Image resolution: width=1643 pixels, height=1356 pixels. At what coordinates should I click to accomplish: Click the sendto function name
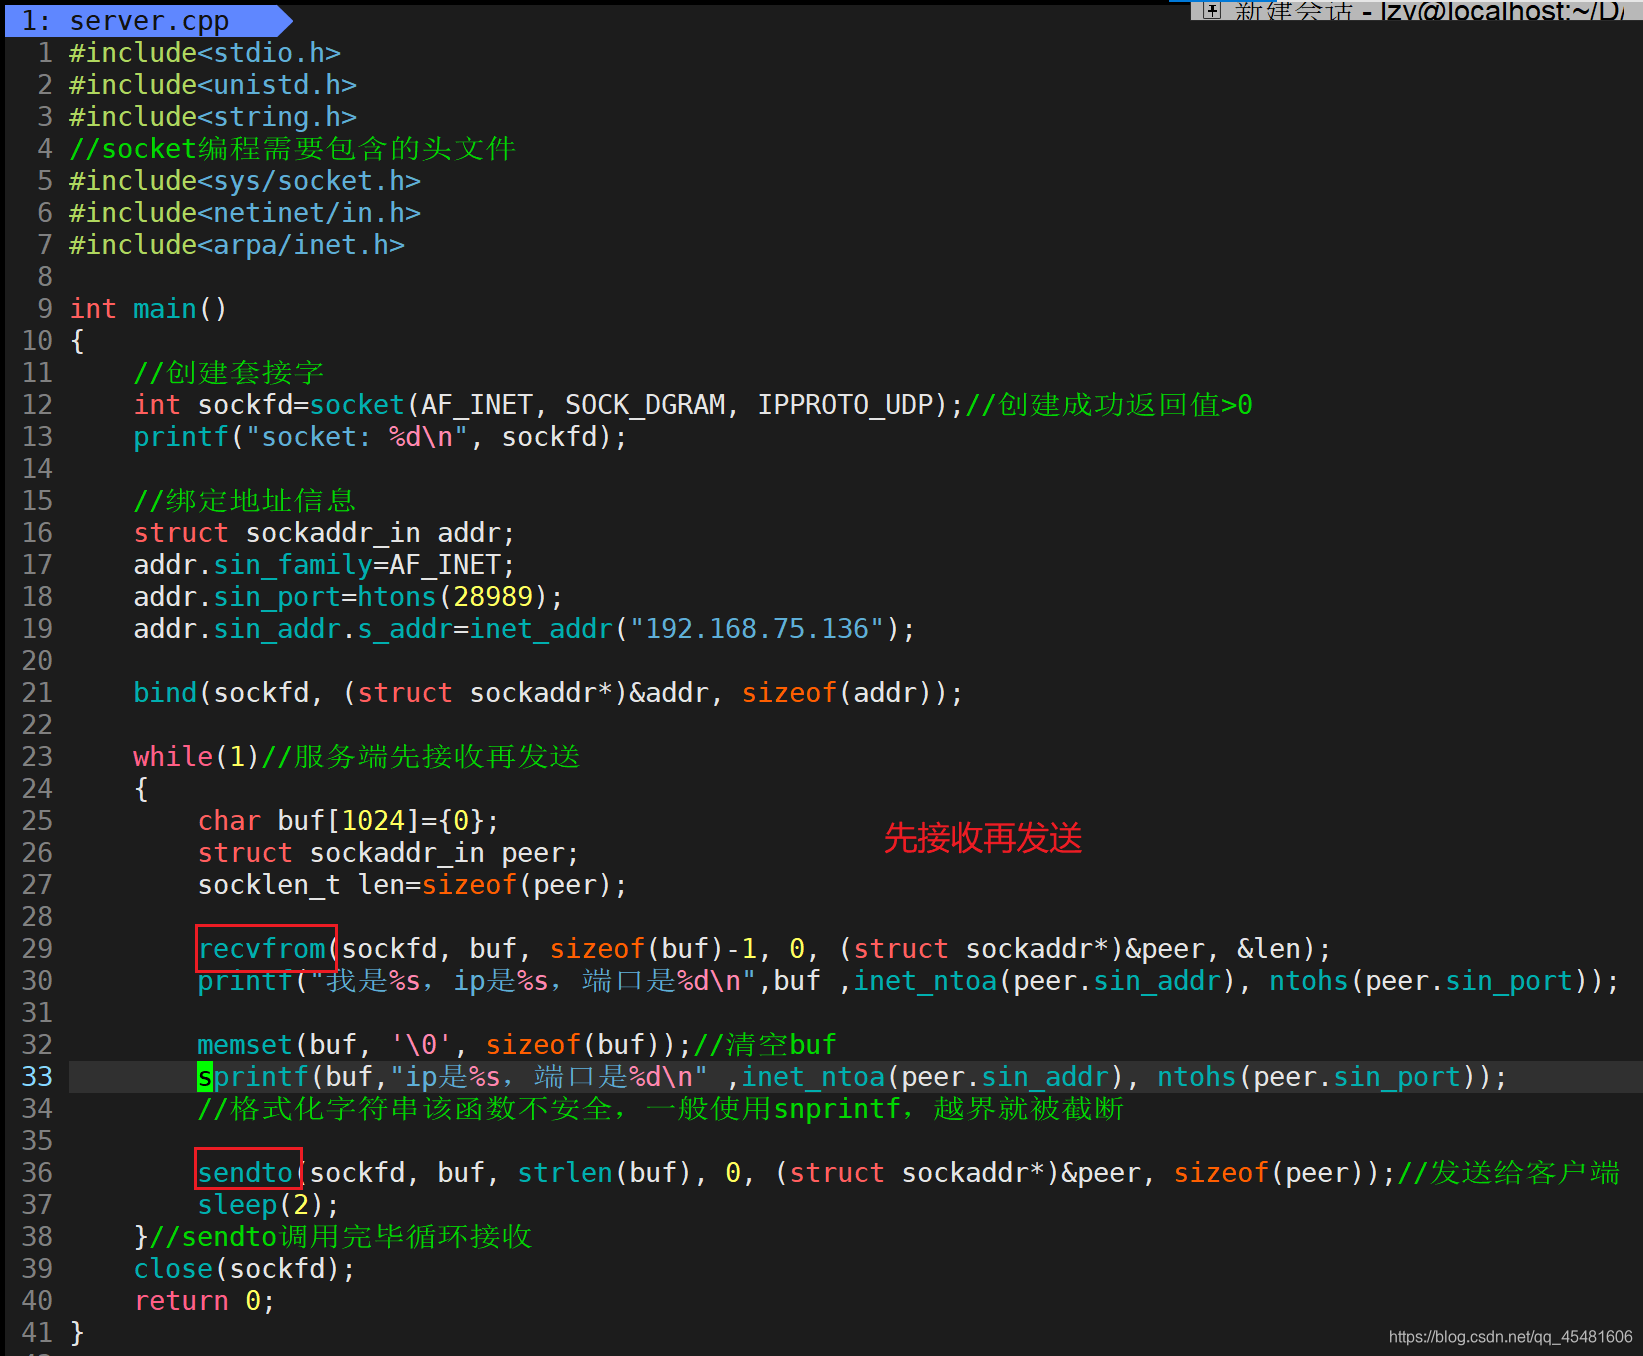(245, 1173)
